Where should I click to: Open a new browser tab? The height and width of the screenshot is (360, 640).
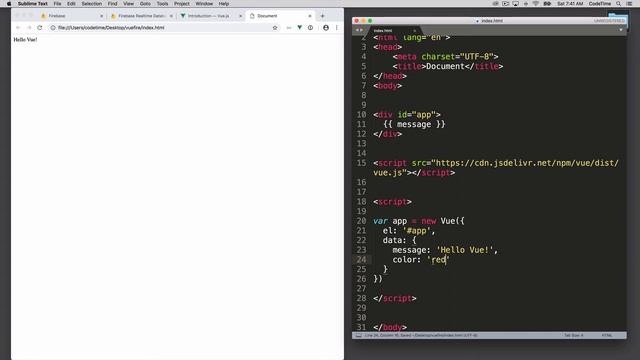322,16
